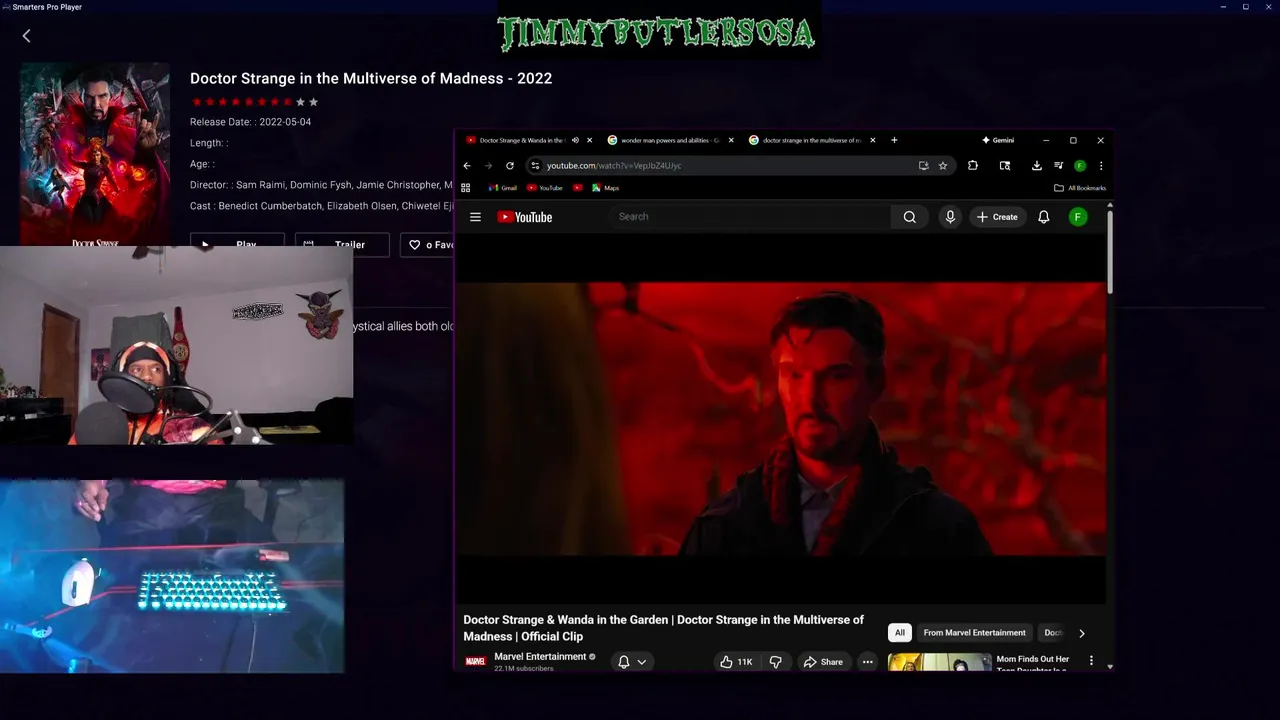This screenshot has height=720, width=1280.
Task: Select the All filter chip
Action: click(x=900, y=633)
